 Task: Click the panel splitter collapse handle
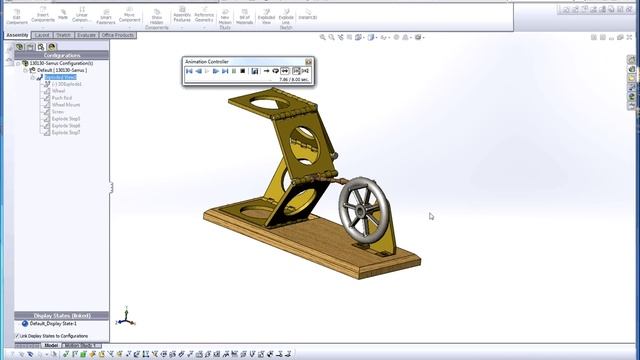coord(111,188)
